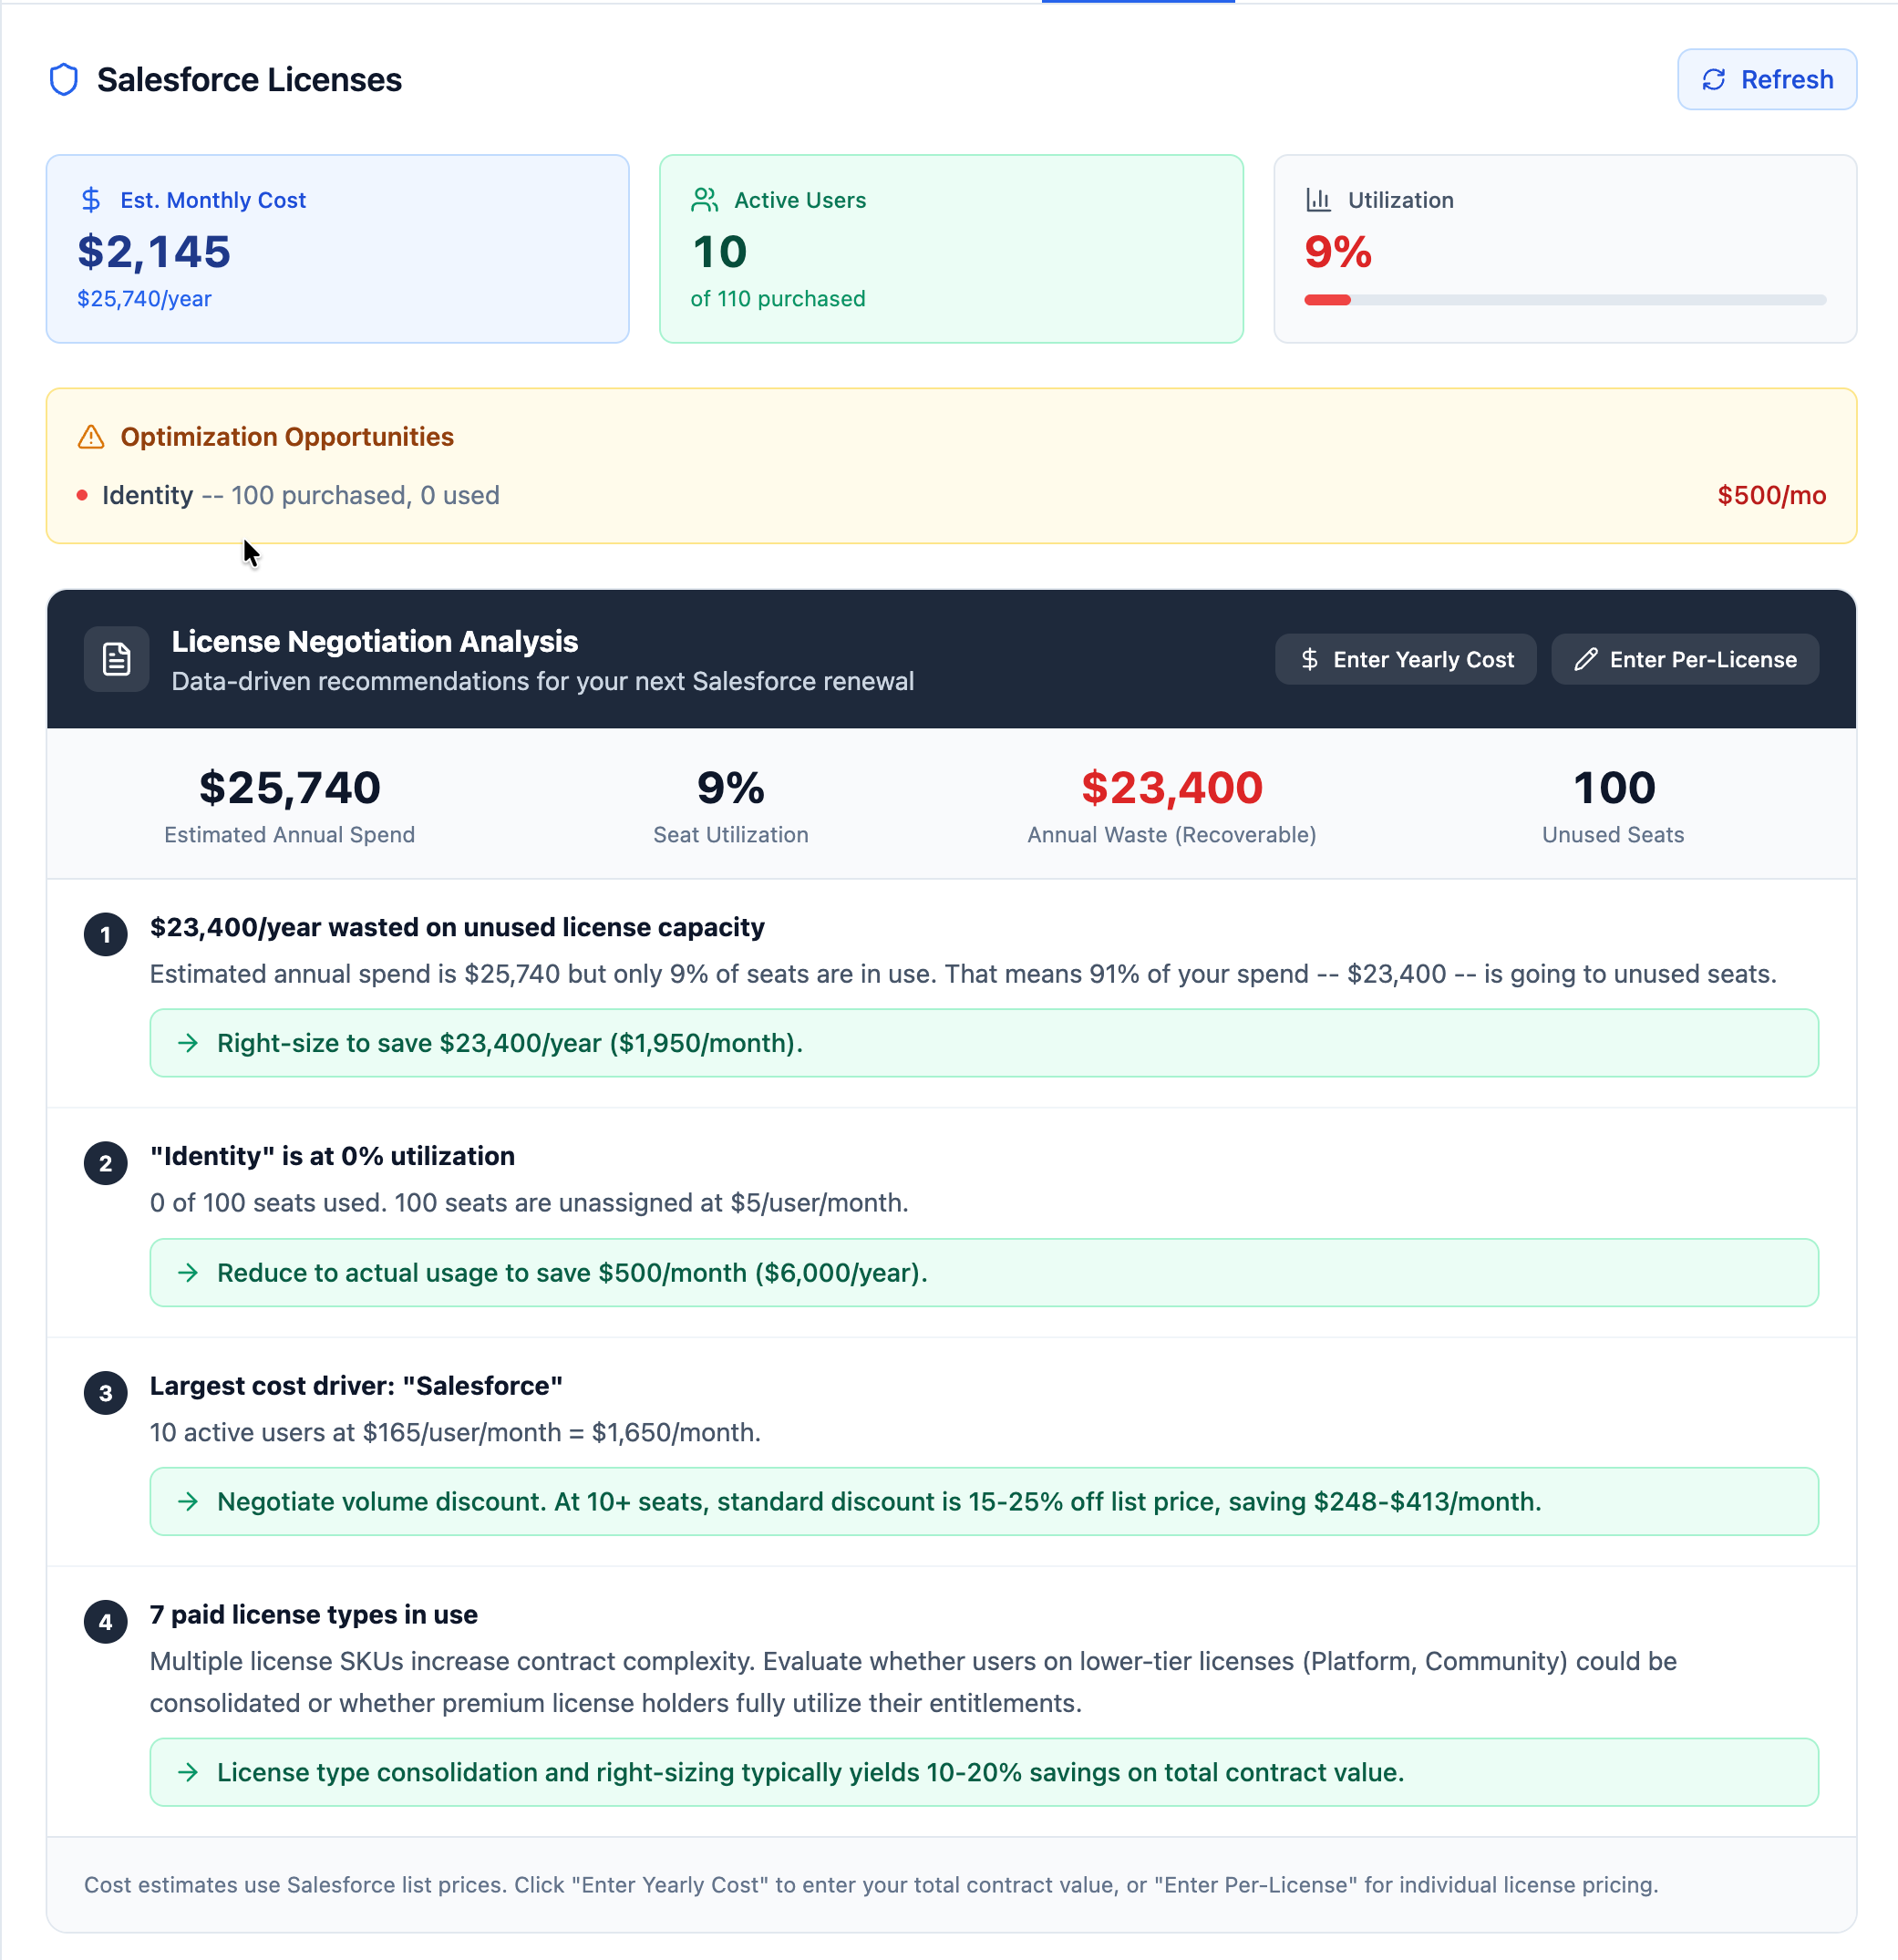Click the dollar sign icon on Est. Monthly Cost card
The width and height of the screenshot is (1898, 1960).
(91, 199)
